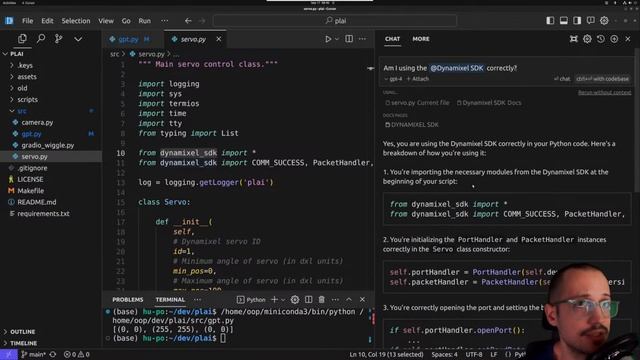Start a new chat with plus icon
This screenshot has height=360, width=640.
[x=614, y=39]
